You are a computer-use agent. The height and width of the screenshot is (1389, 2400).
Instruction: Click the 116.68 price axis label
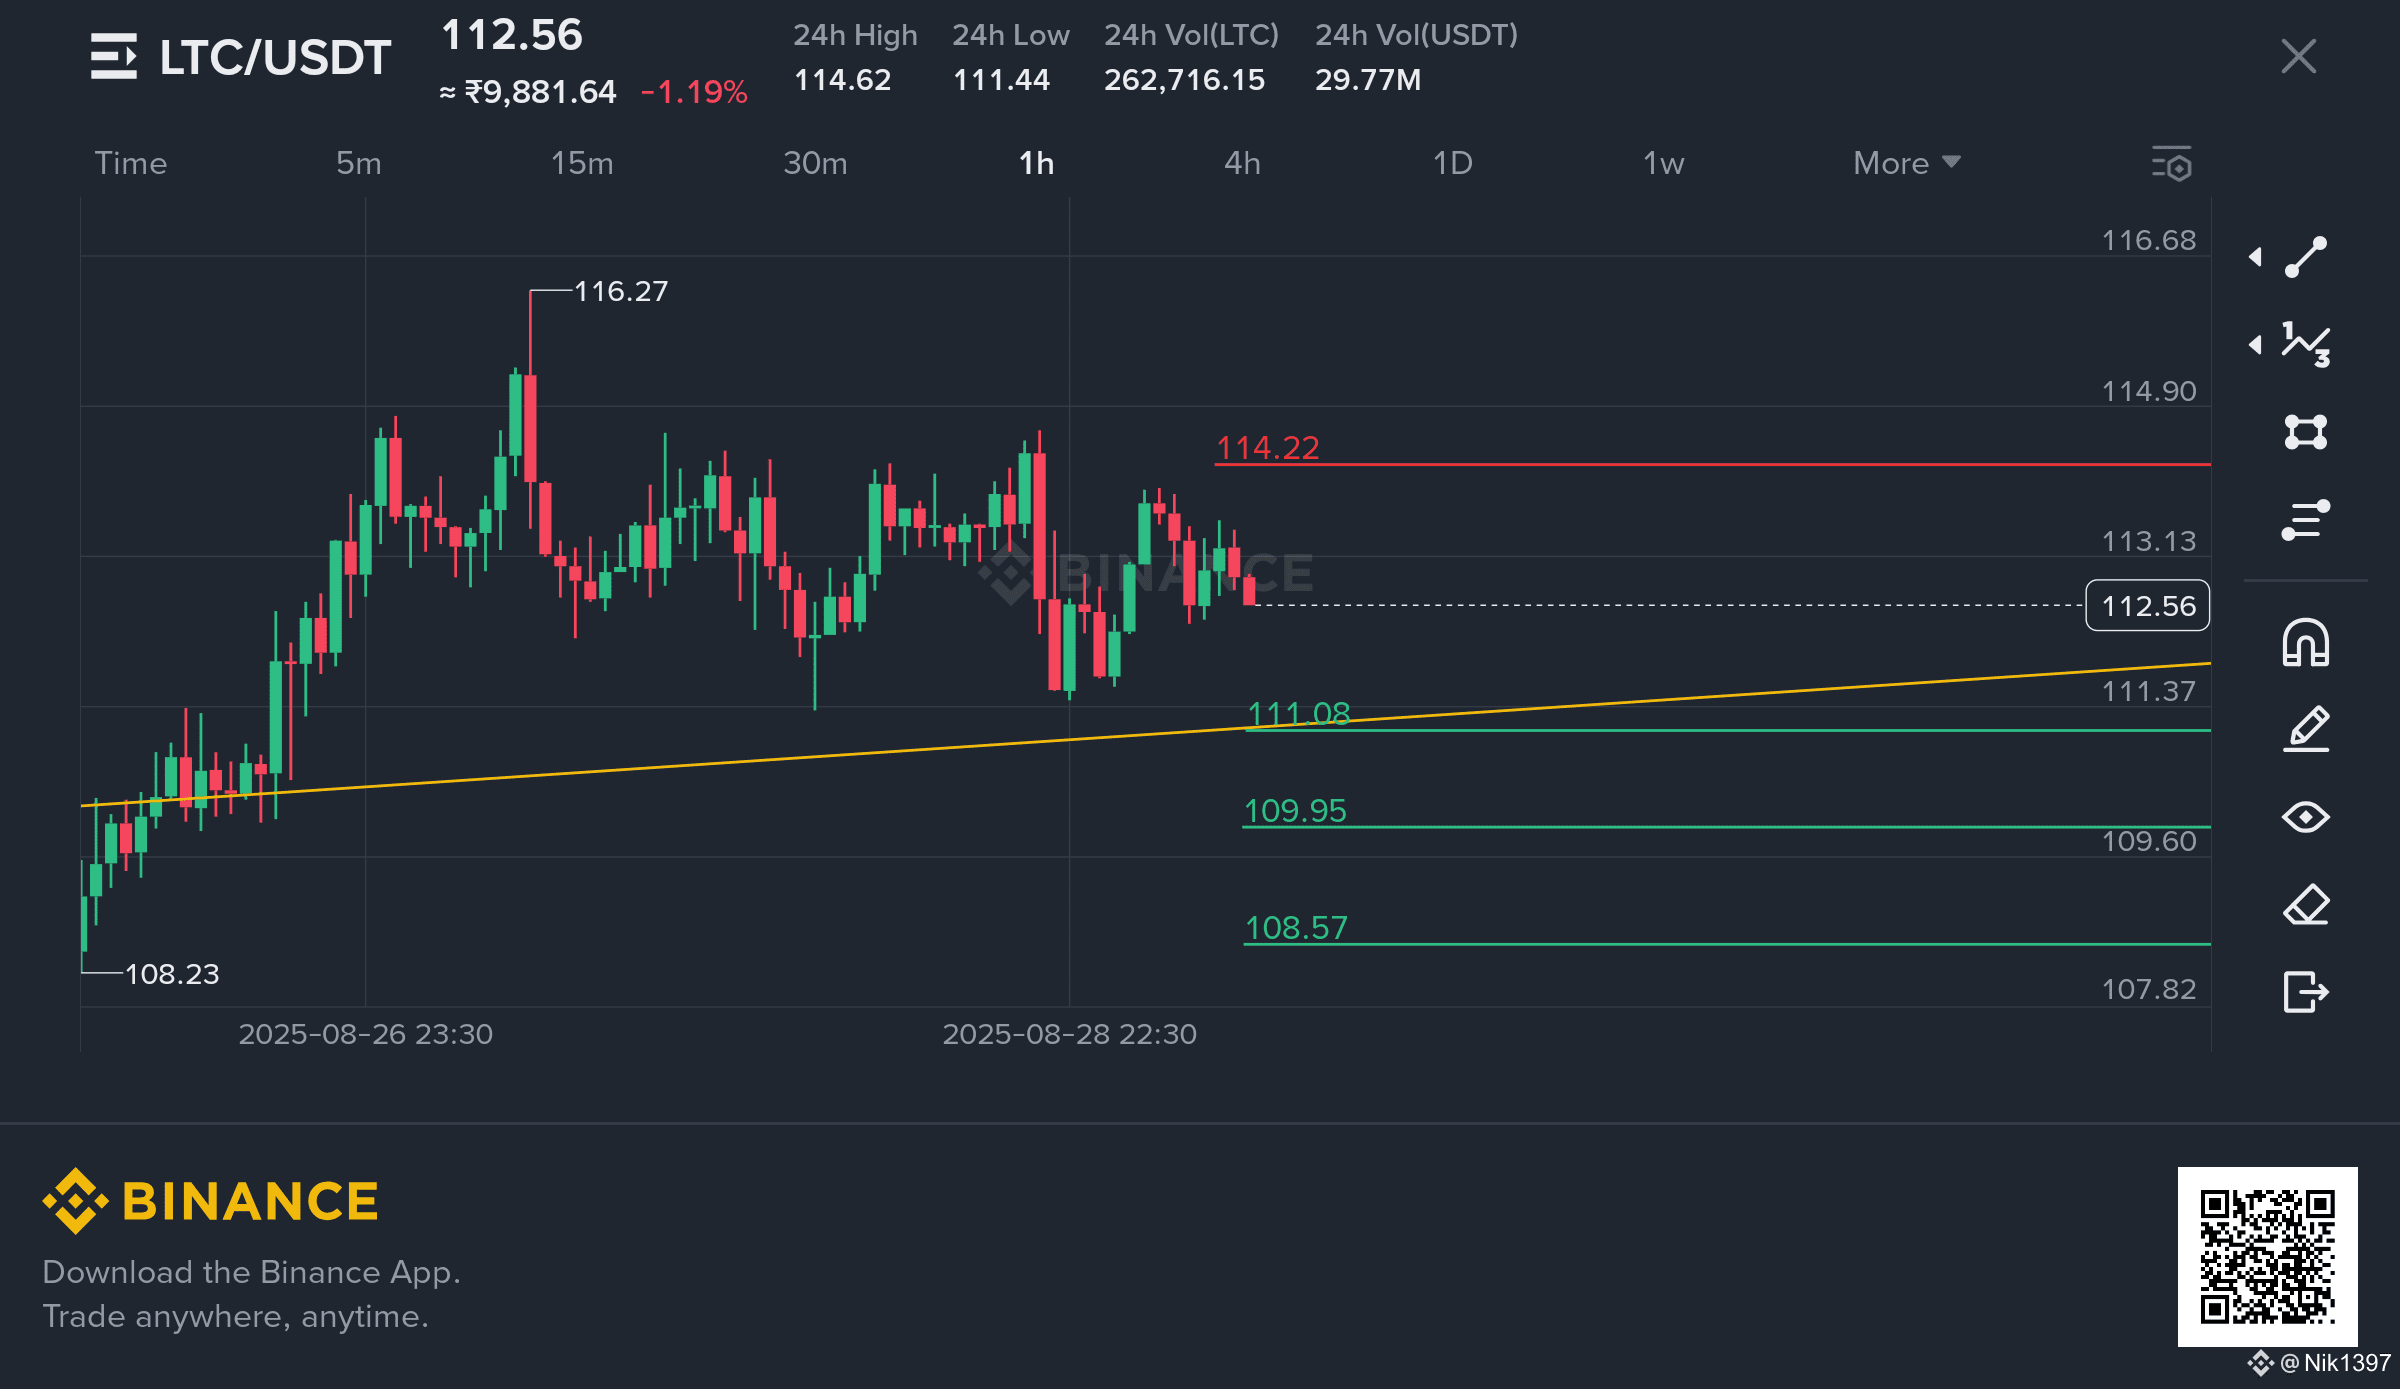[2149, 240]
